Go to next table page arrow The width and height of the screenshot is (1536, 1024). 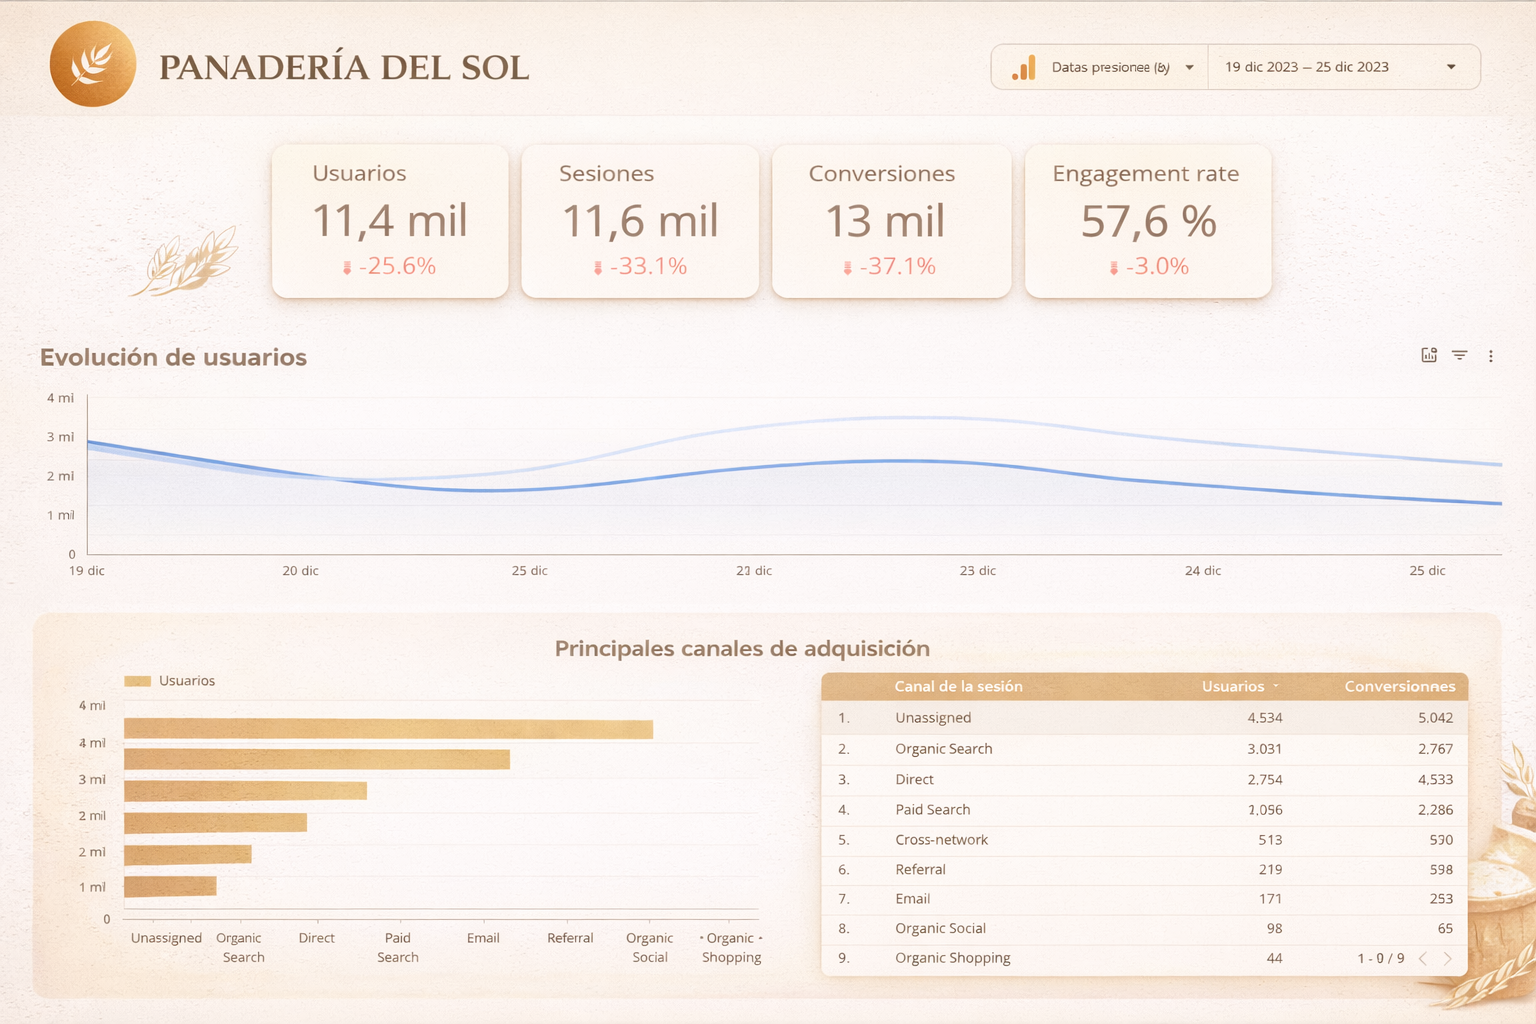pos(1447,958)
